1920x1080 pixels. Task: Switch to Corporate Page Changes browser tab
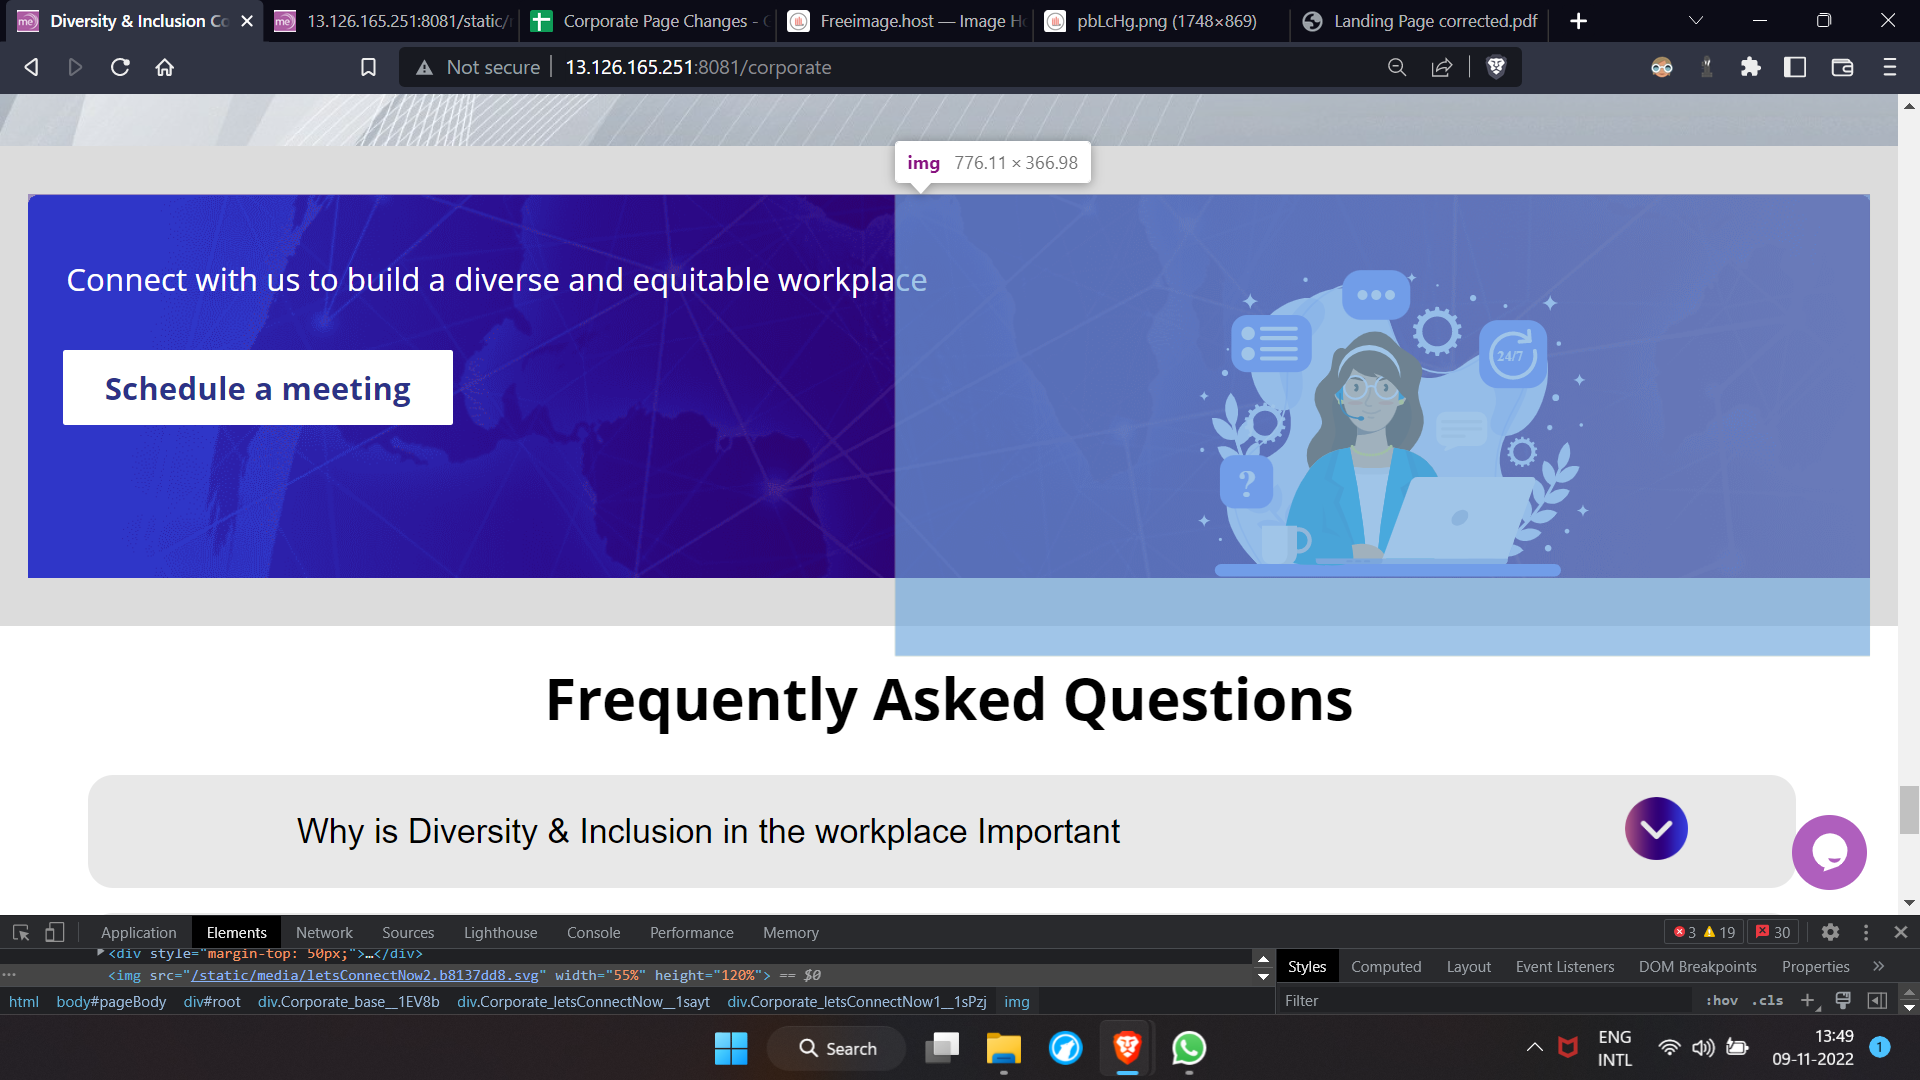(x=648, y=21)
